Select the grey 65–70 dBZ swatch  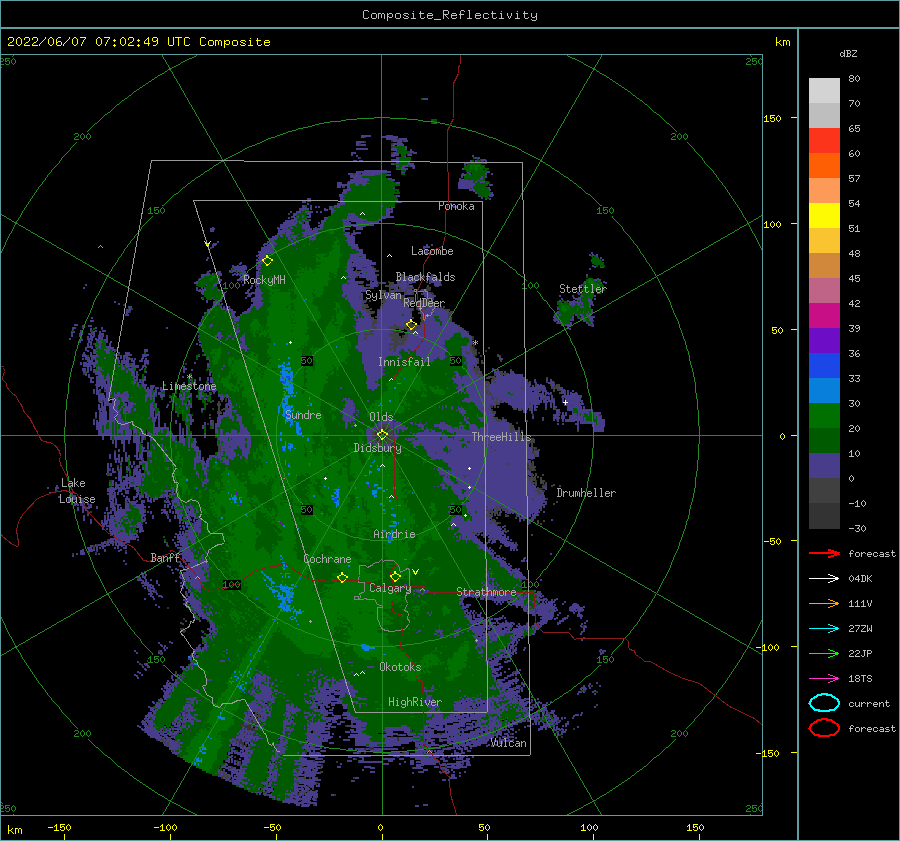824,115
